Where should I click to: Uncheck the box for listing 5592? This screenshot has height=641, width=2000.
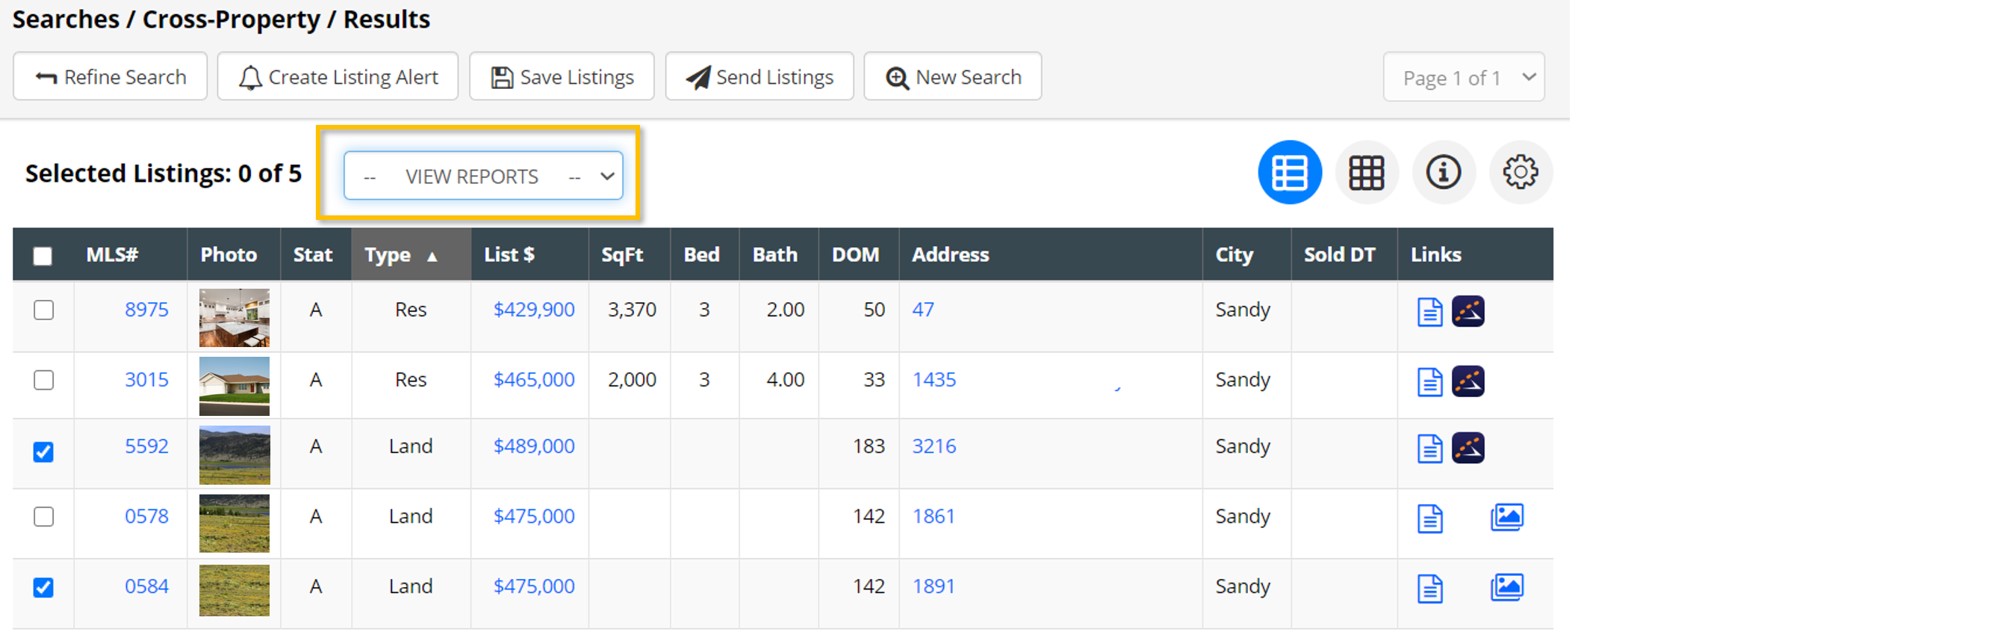[44, 452]
